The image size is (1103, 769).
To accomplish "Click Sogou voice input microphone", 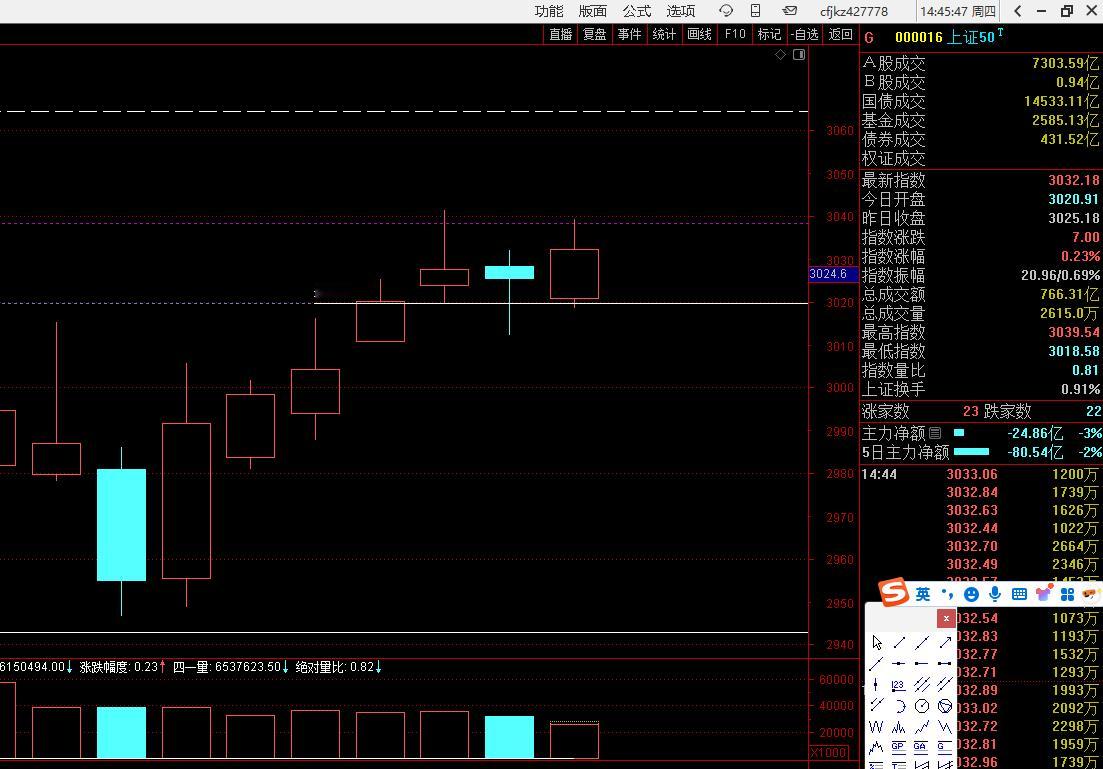I will click(x=995, y=595).
